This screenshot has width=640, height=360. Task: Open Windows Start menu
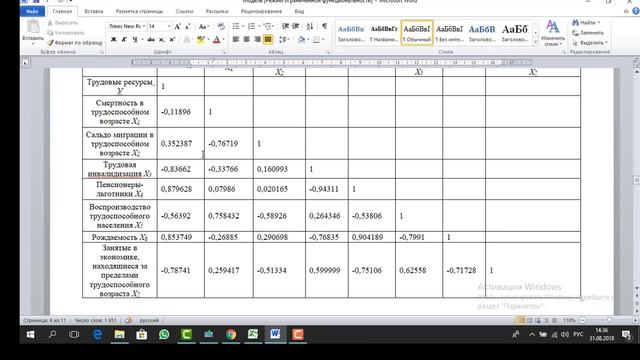[x=30, y=335]
